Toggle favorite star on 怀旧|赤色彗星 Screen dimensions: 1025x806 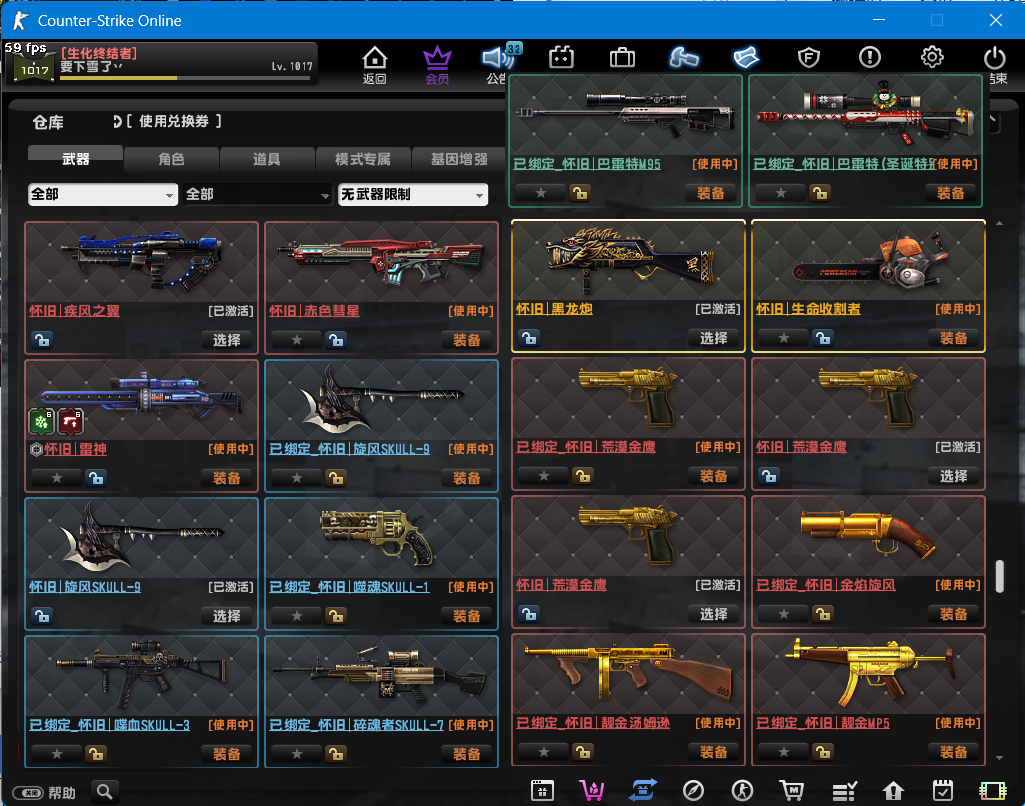[x=297, y=340]
